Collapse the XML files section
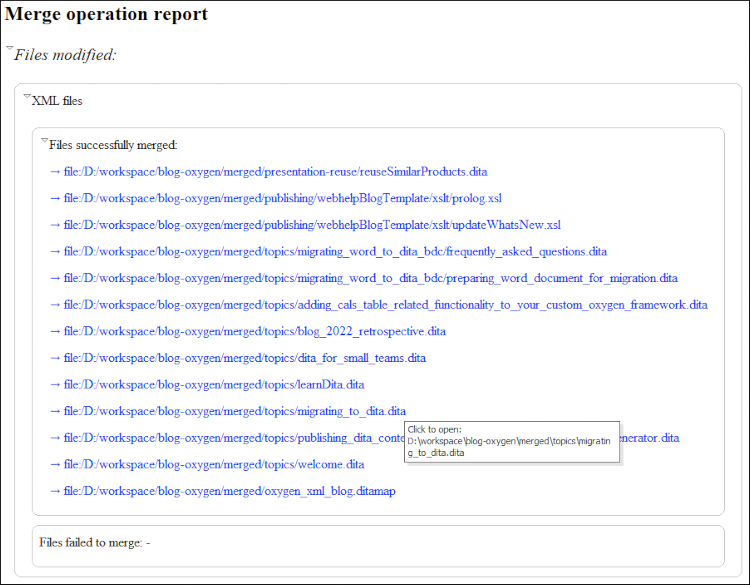Screen dimensions: 750x585 27,97
